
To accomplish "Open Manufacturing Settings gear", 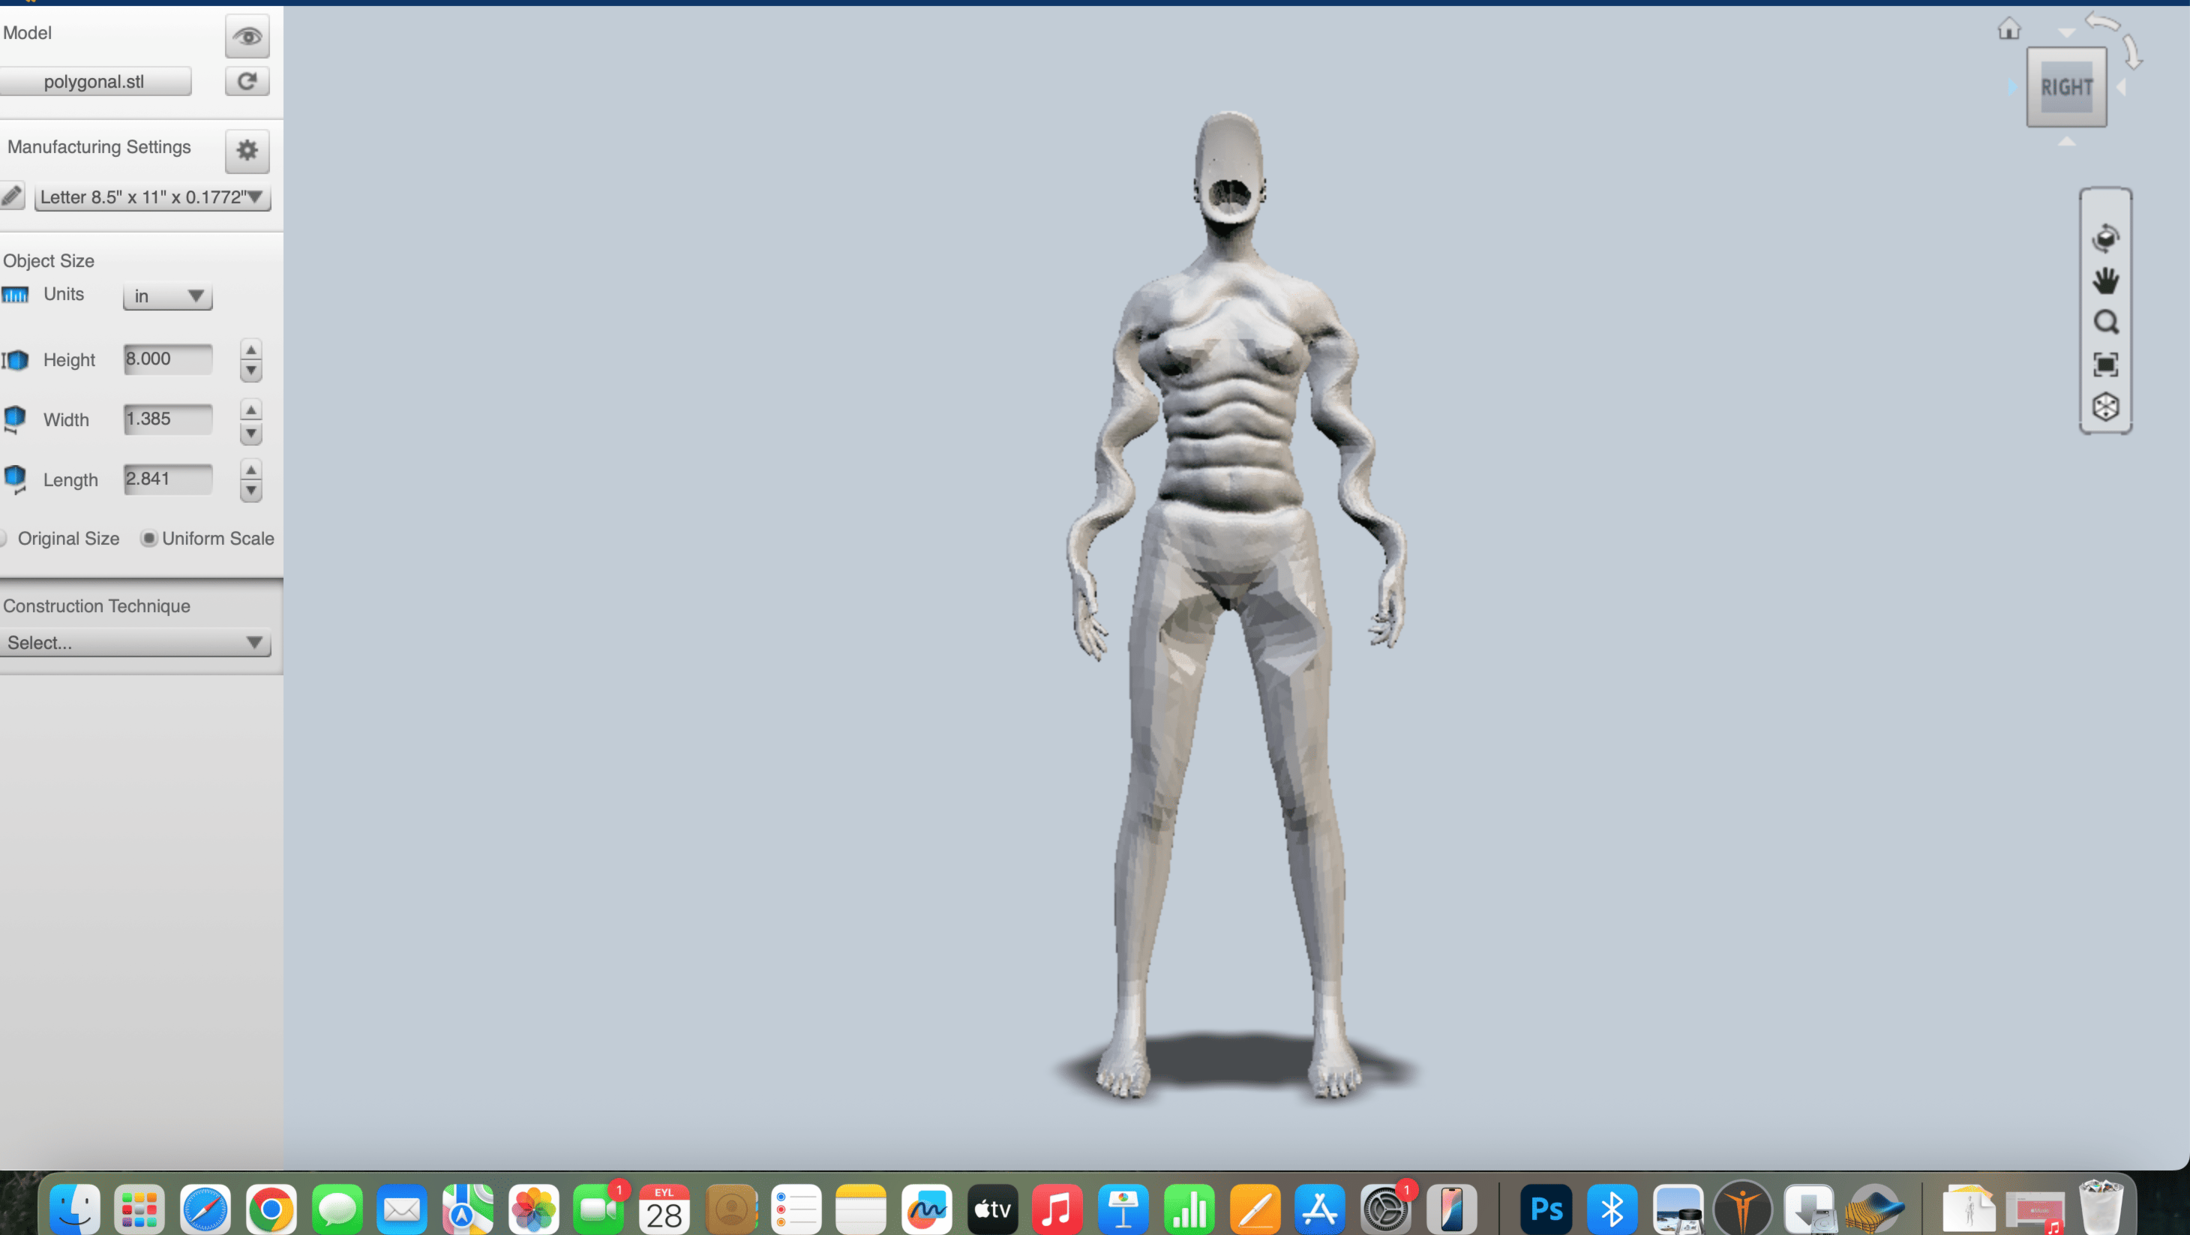I will tap(247, 150).
